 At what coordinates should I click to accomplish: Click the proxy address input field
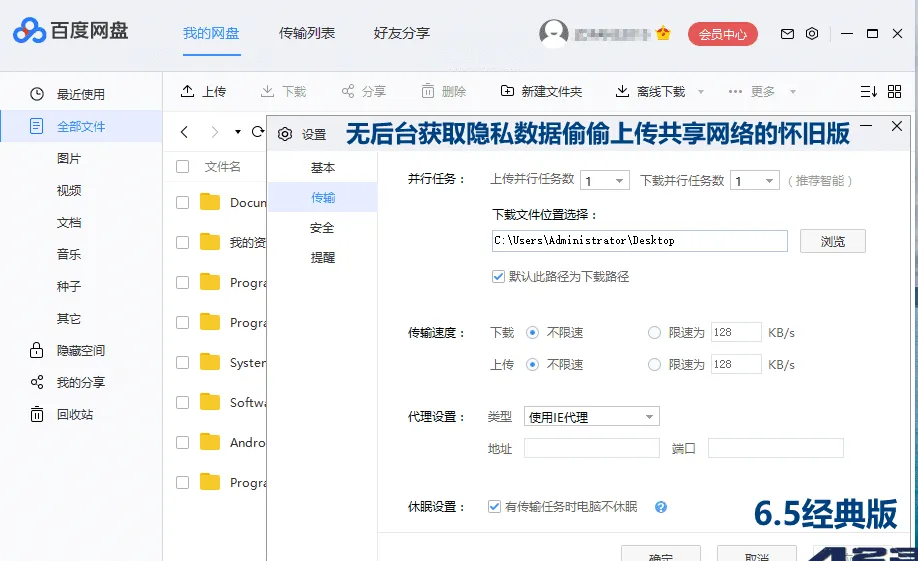592,449
